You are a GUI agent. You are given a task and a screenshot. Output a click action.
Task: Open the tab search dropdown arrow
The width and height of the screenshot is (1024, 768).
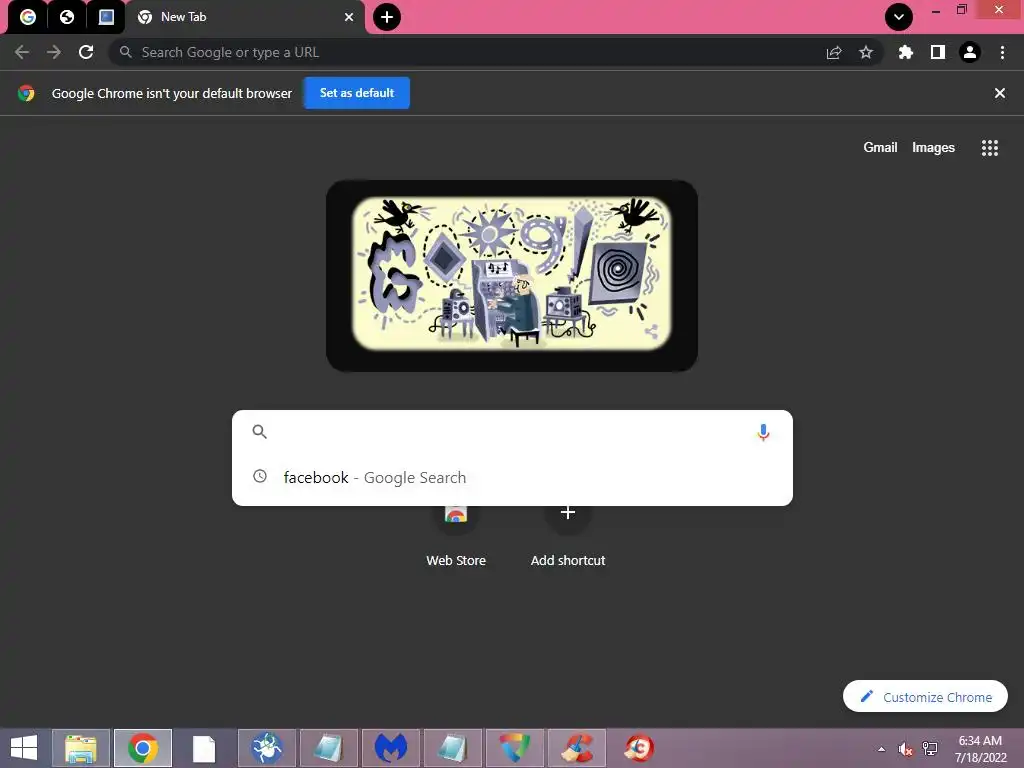pyautogui.click(x=899, y=17)
